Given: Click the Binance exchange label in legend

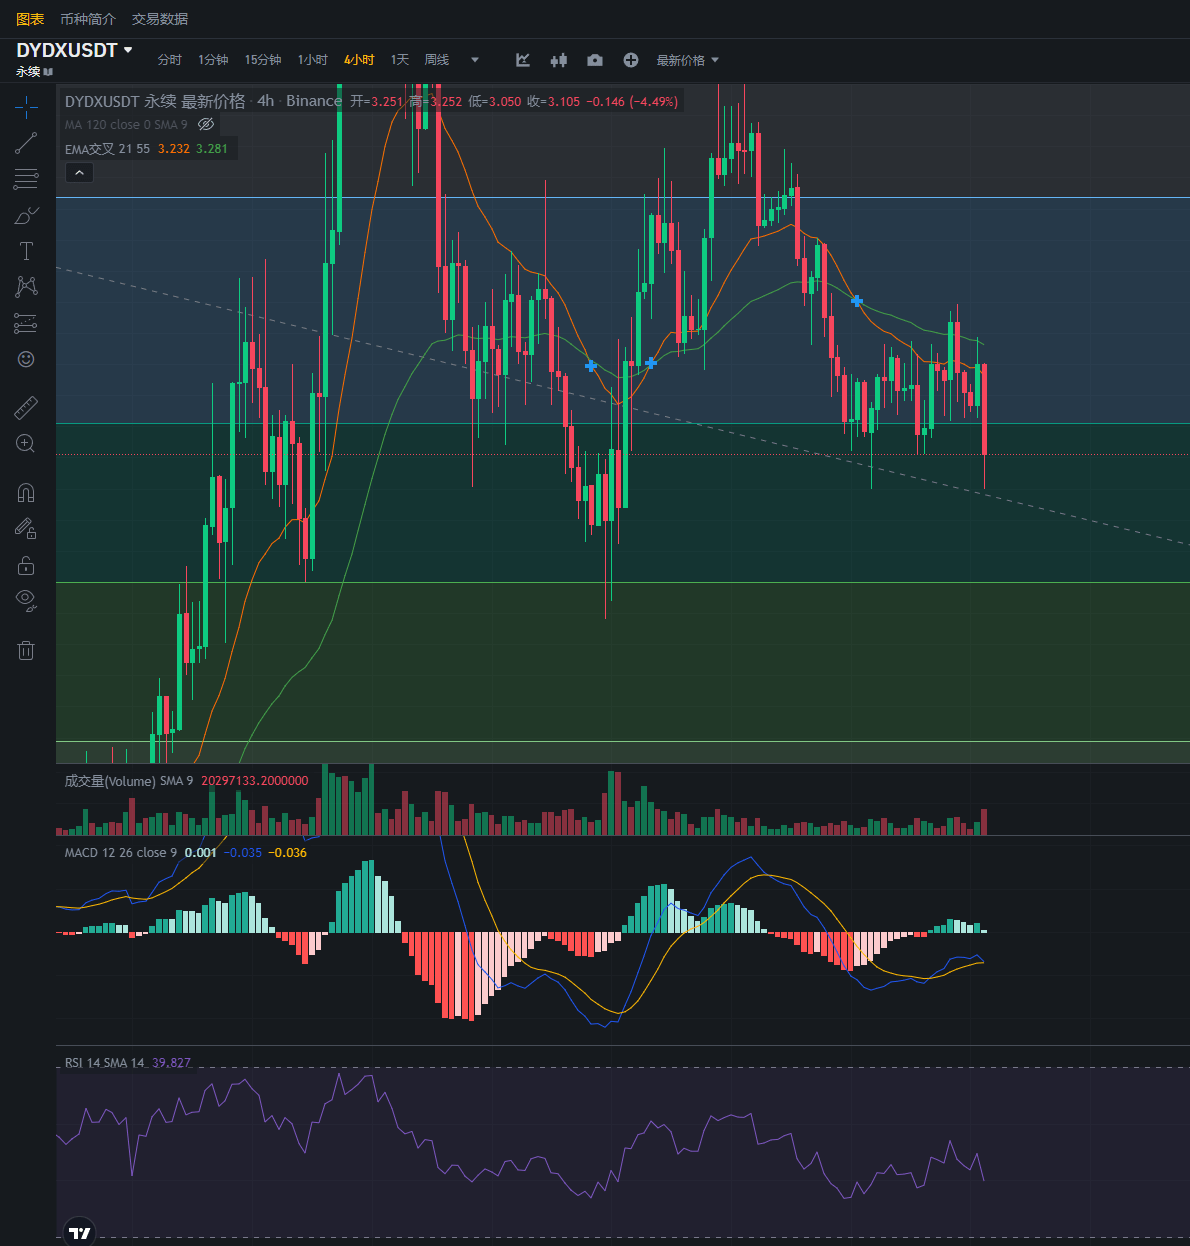Looking at the screenshot, I should 314,101.
